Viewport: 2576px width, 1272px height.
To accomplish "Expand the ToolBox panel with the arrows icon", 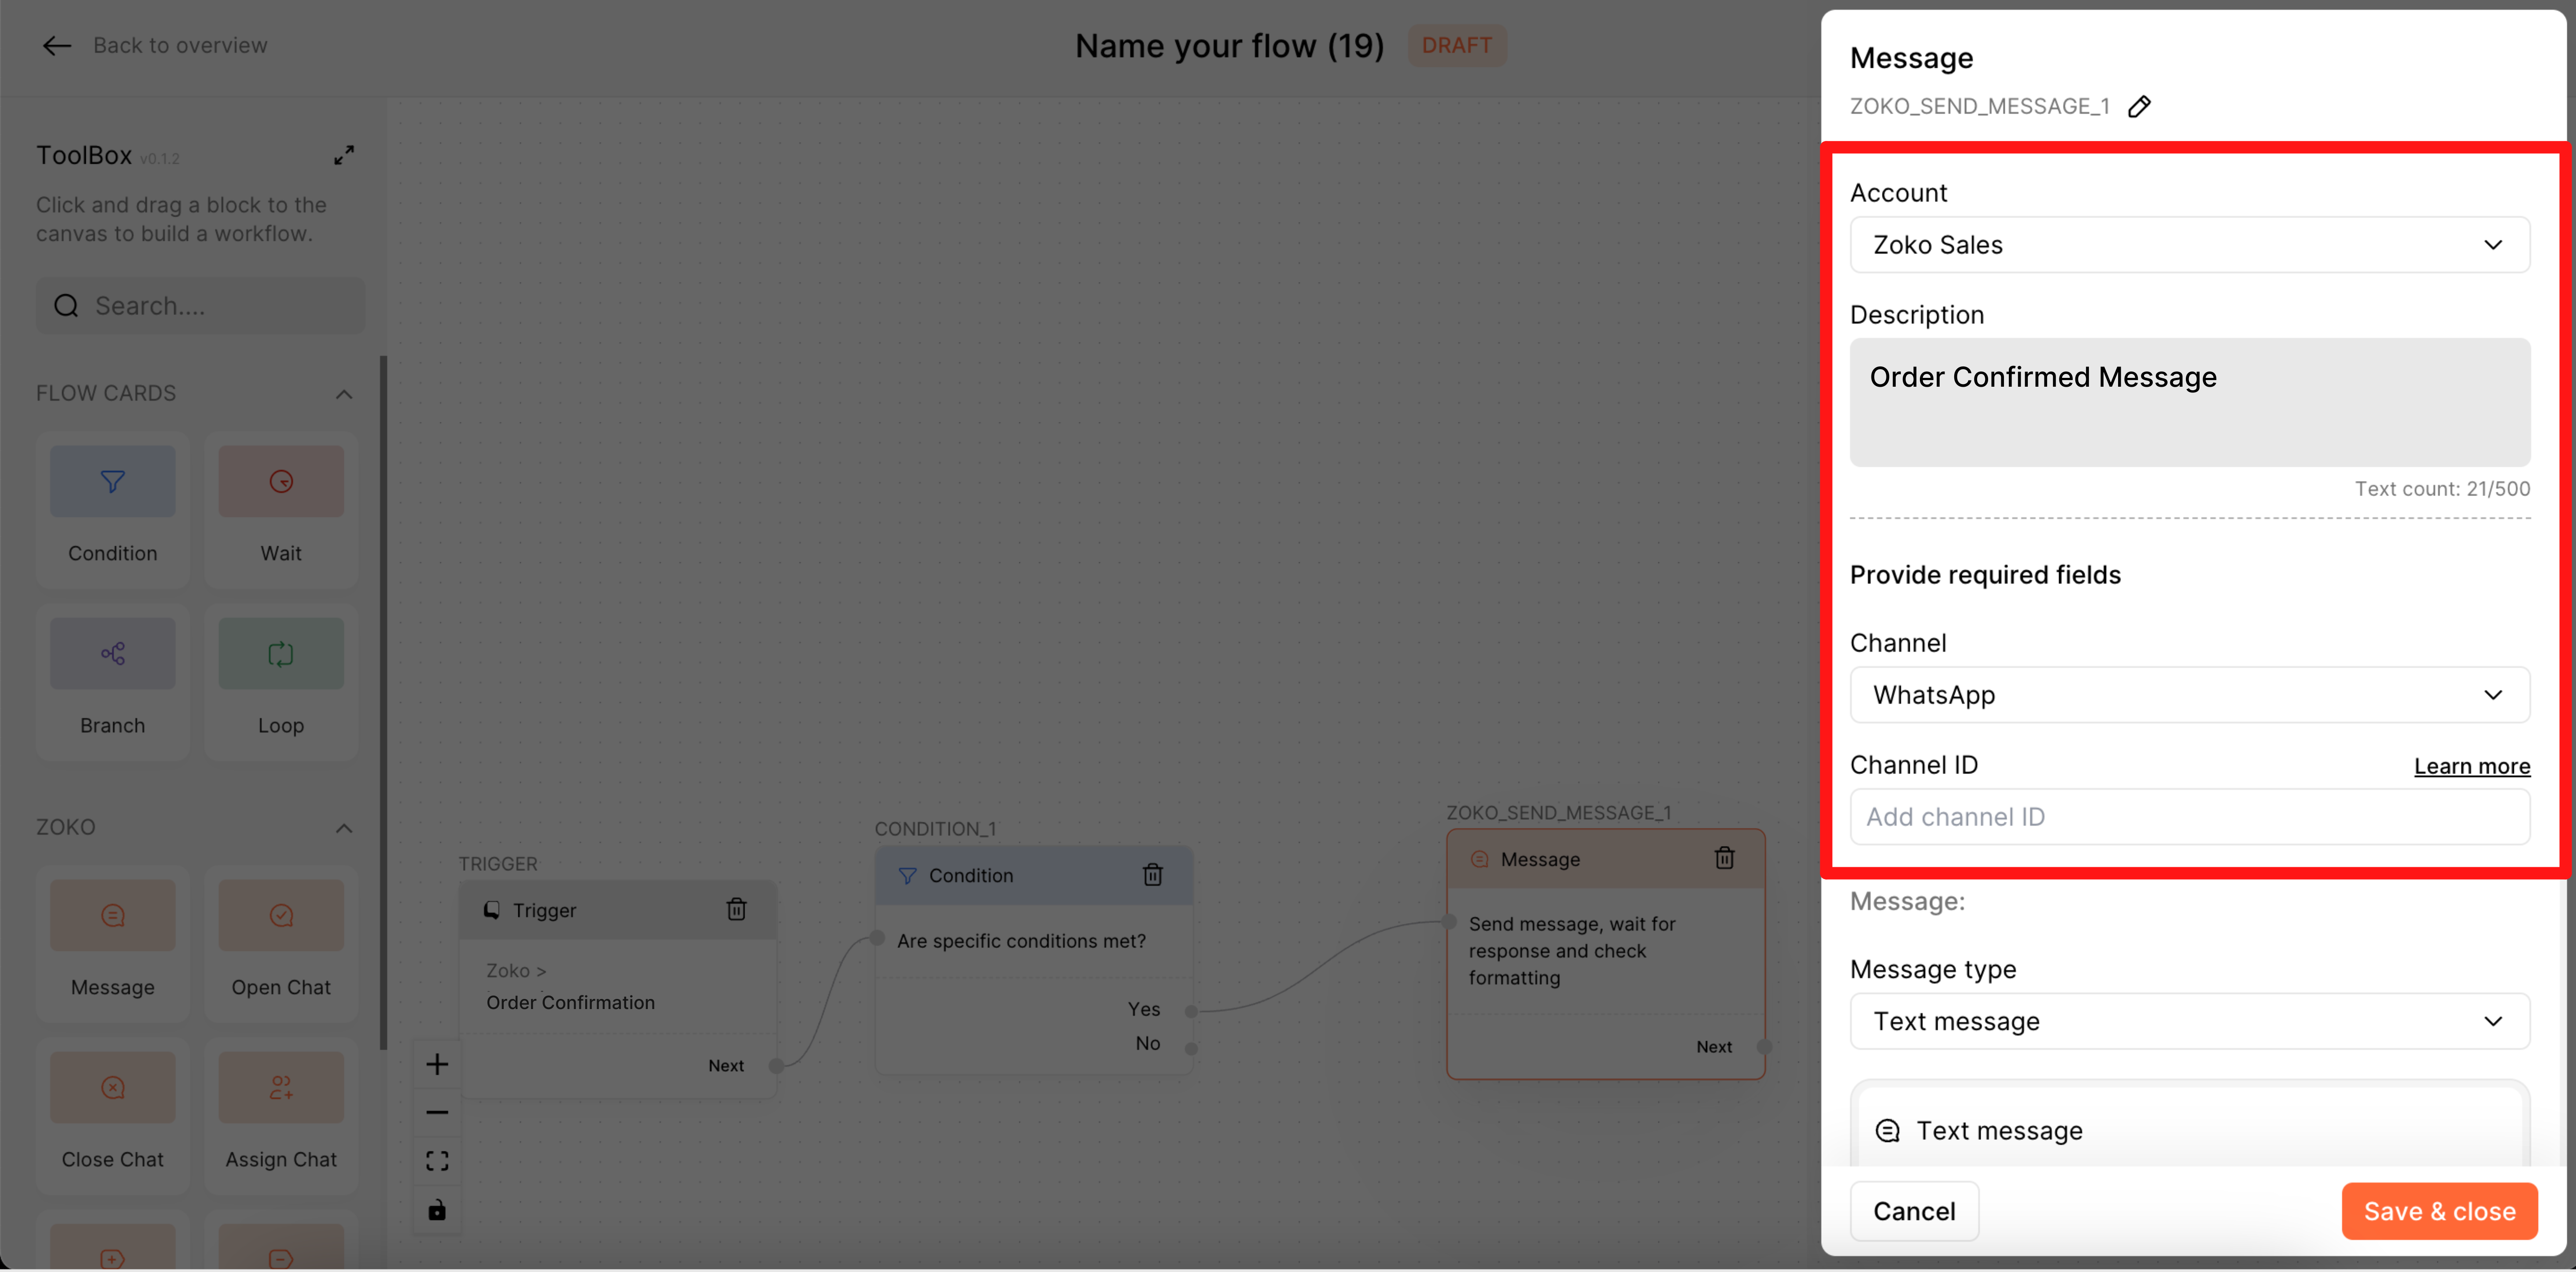I will (x=344, y=155).
